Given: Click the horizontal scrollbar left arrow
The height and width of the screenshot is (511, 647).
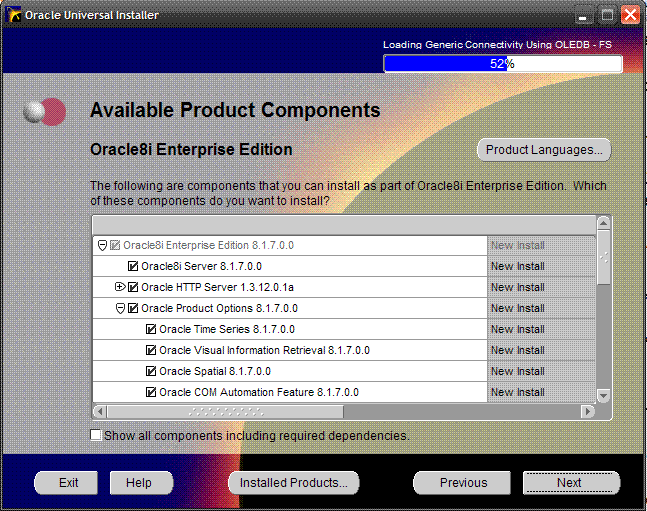Looking at the screenshot, I should 99,411.
